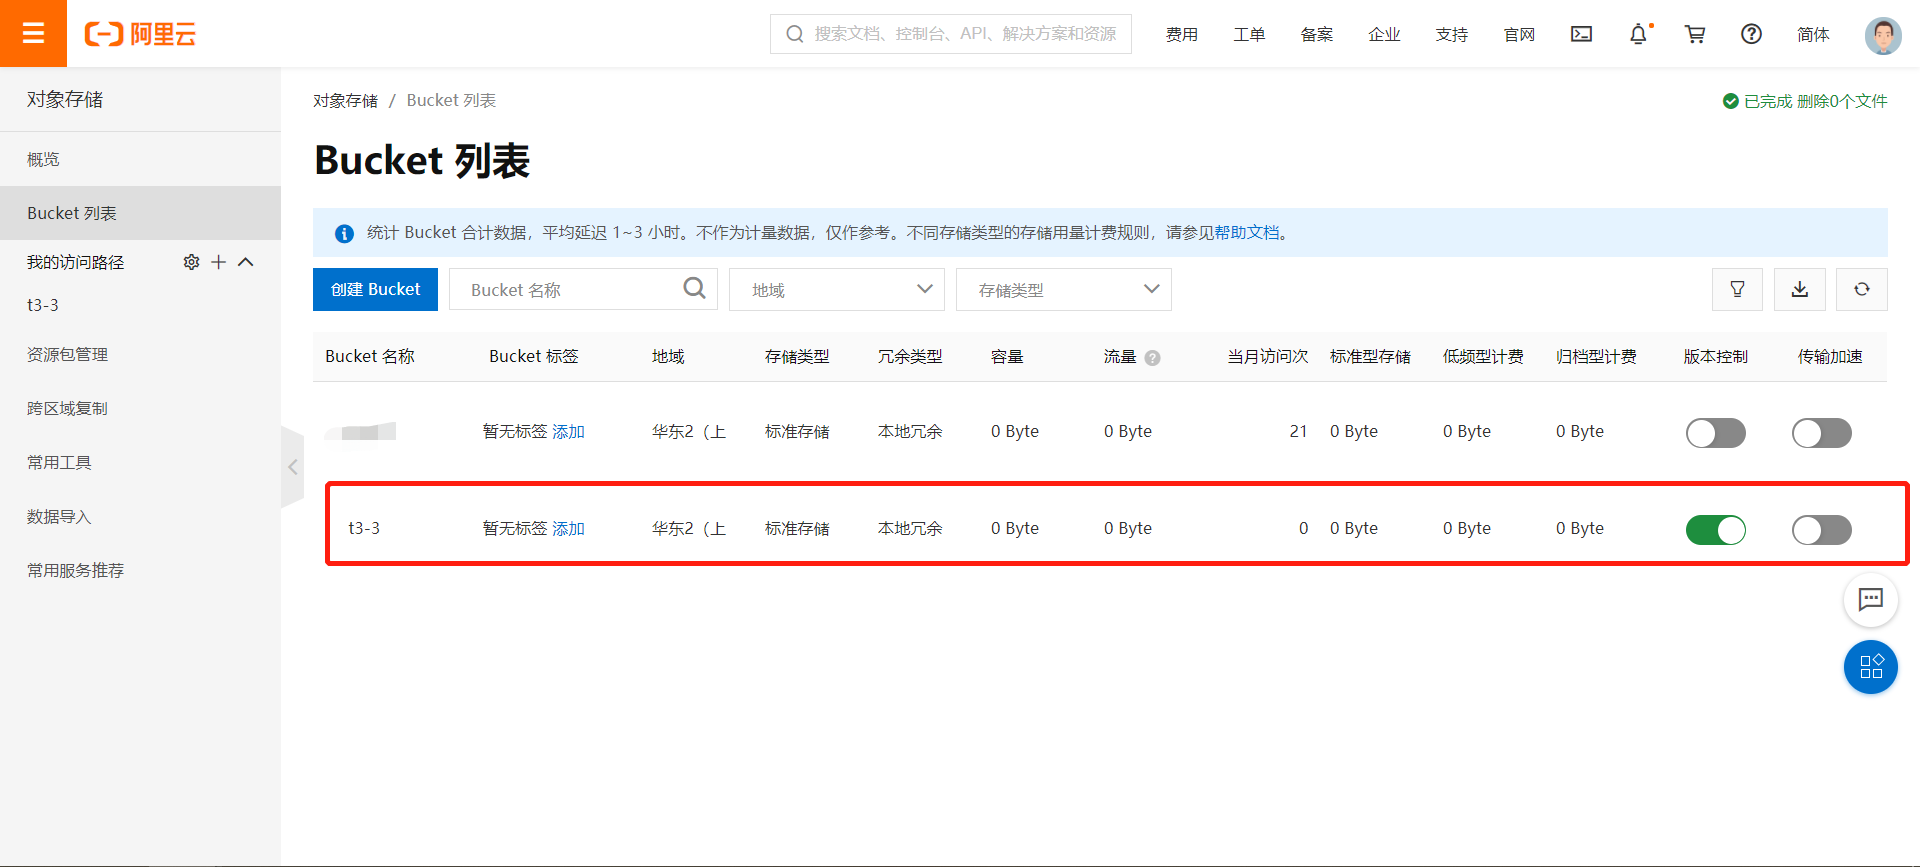
Task: Click the Alibaba Cloud logo
Action: click(x=140, y=34)
